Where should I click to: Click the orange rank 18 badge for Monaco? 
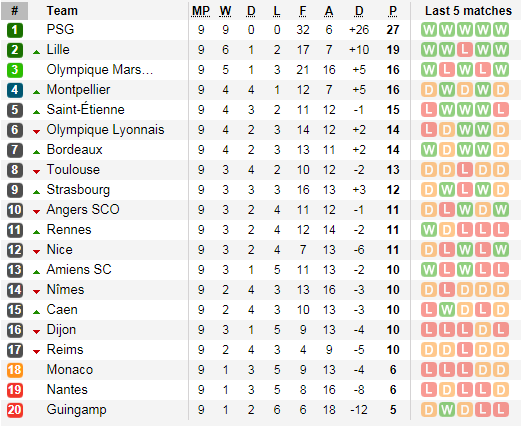point(15,370)
